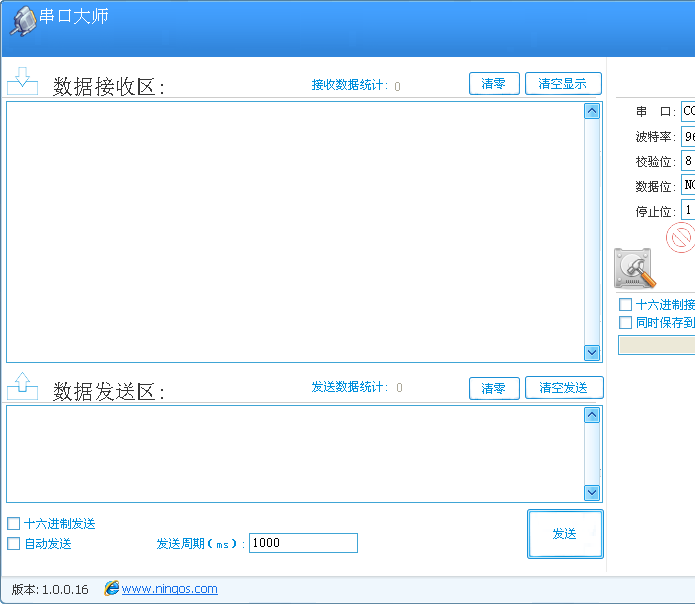Click the red prohibited port status icon
The image size is (695, 604).
tap(680, 238)
